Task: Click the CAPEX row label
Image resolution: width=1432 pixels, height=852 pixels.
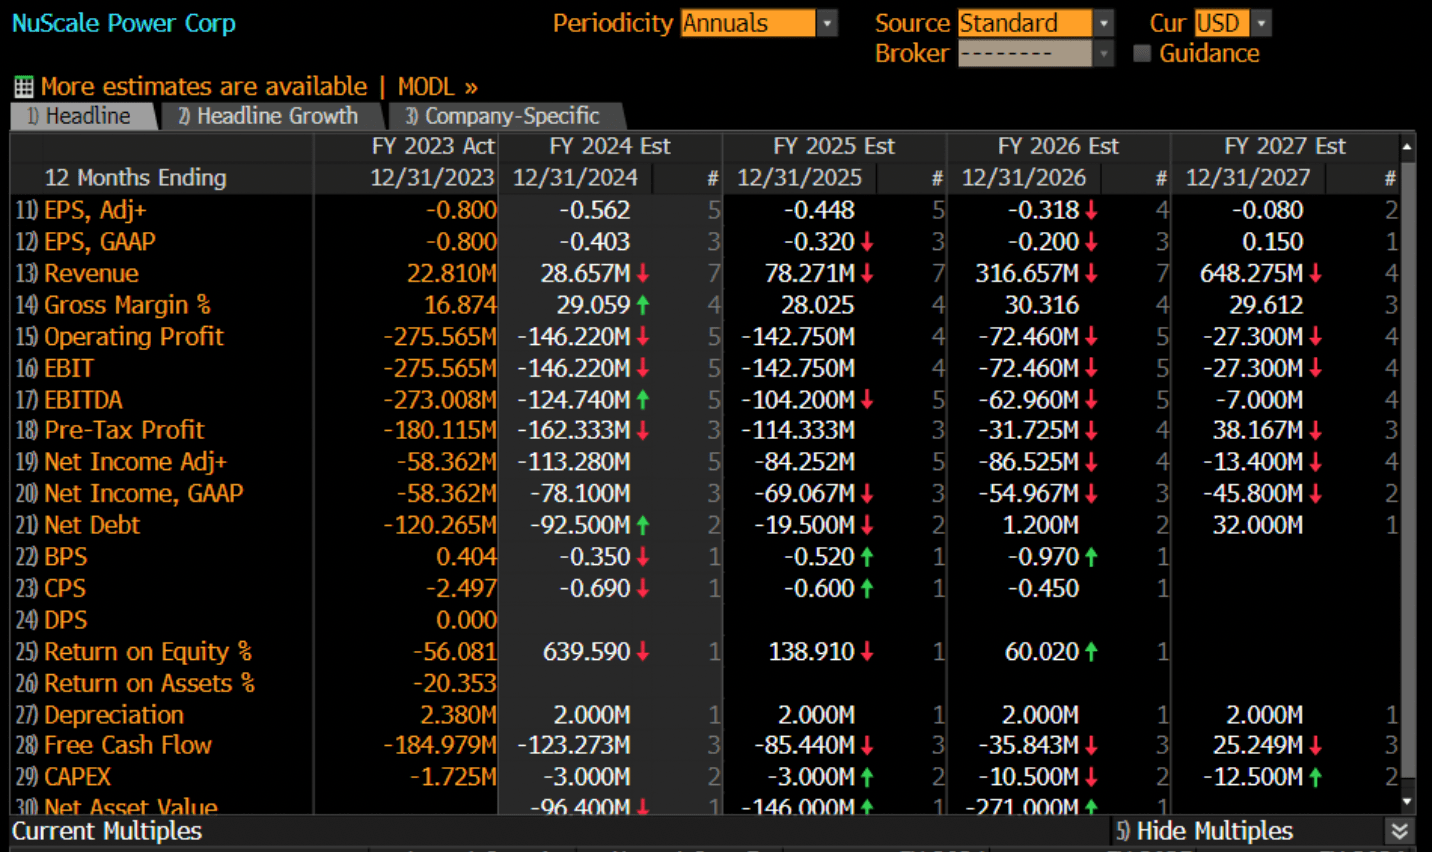Action: (x=77, y=777)
